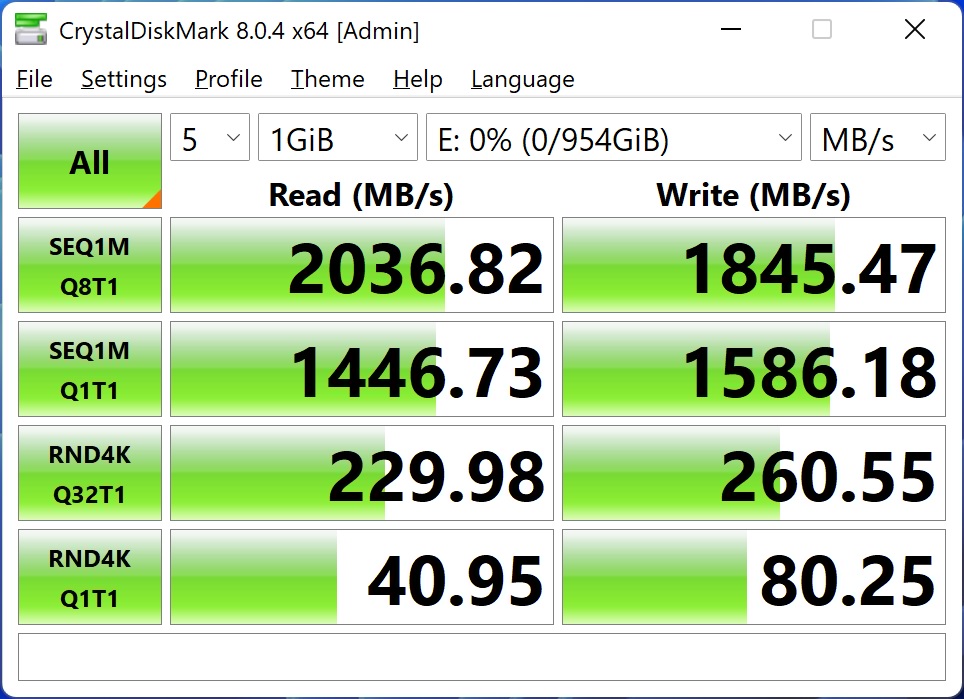Run all benchmarks with the All button
The image size is (964, 699).
[x=90, y=161]
